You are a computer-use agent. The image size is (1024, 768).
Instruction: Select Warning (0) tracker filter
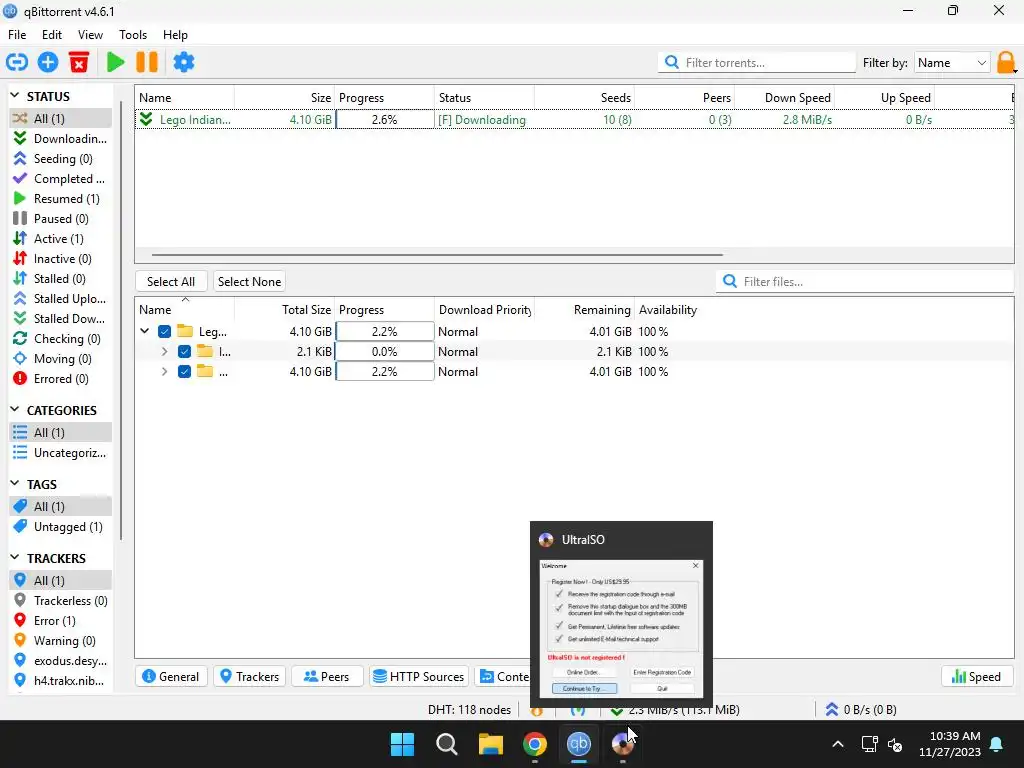pyautogui.click(x=61, y=641)
